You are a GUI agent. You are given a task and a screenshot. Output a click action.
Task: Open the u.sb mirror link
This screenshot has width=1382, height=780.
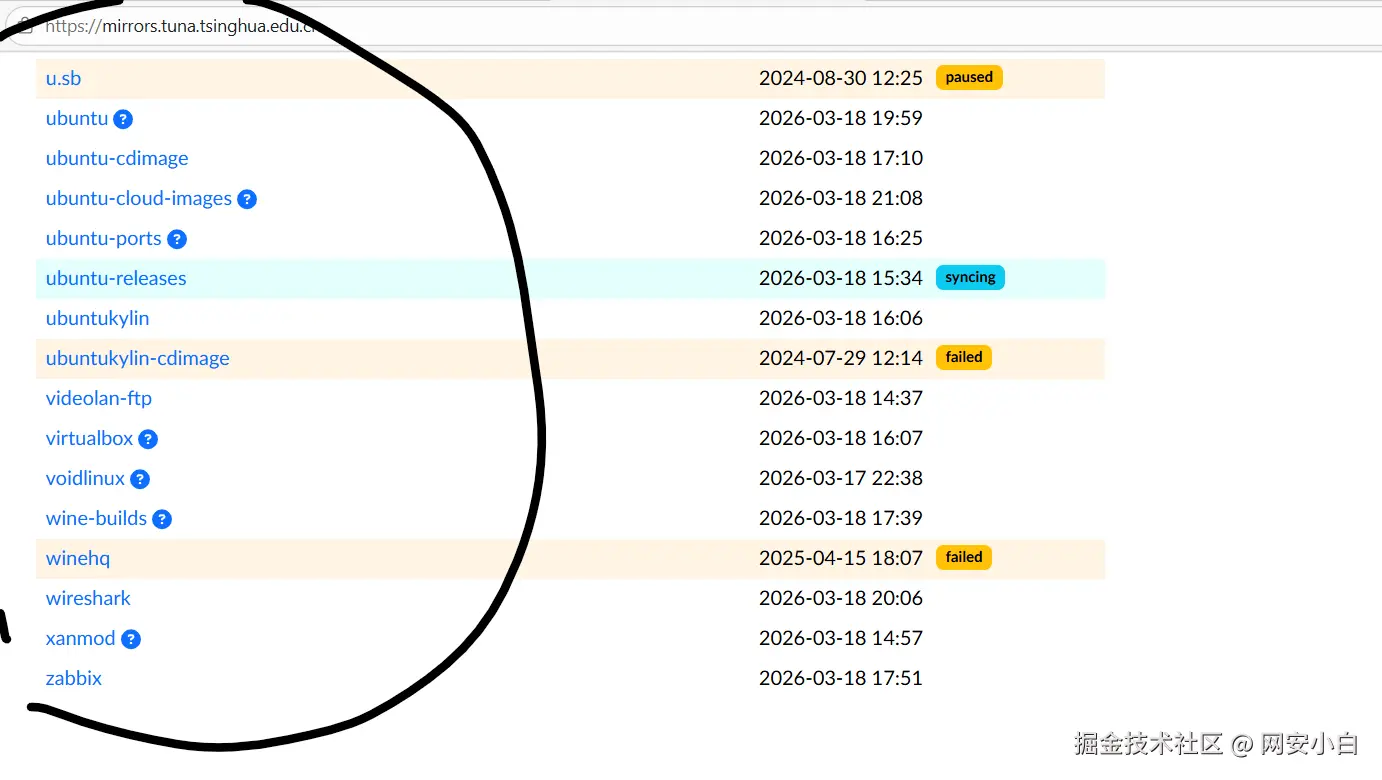tap(63, 78)
